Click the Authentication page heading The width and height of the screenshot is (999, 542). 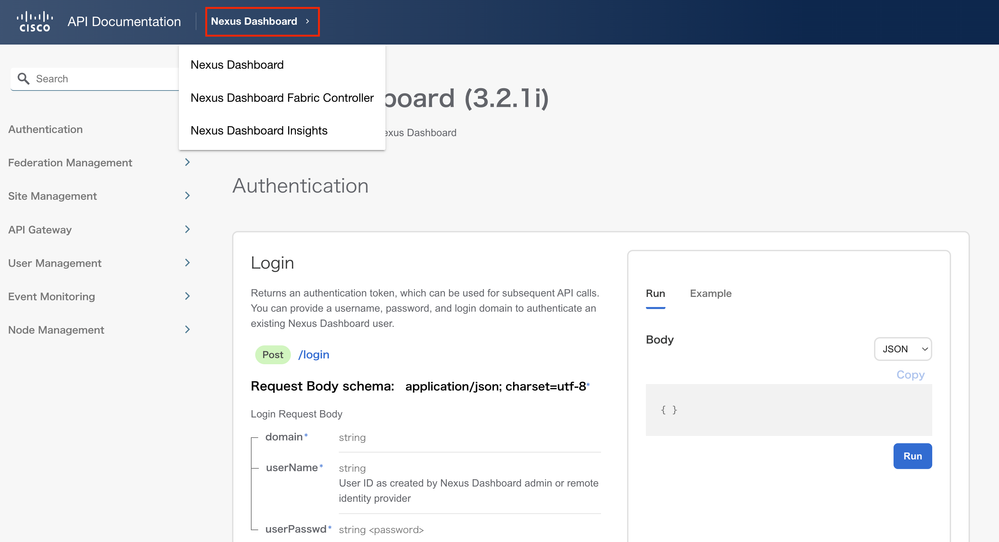coord(300,186)
